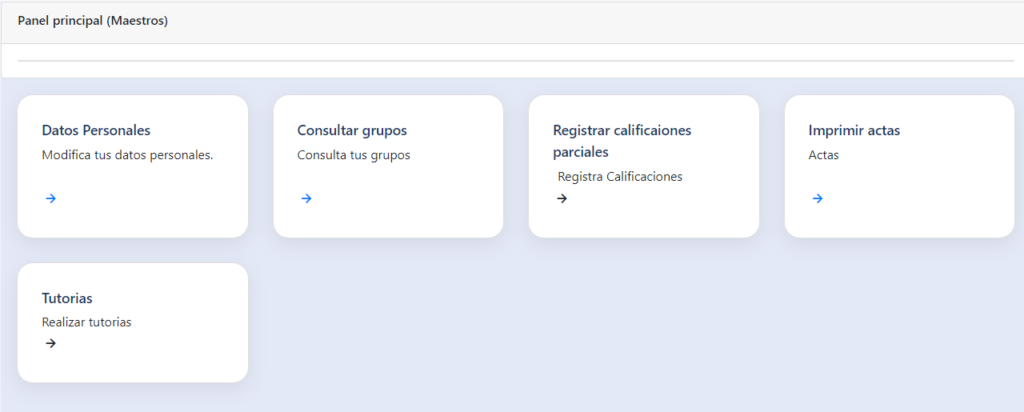1024x412 pixels.
Task: Click the 'Consulta tus grupos' description
Action: click(x=354, y=156)
